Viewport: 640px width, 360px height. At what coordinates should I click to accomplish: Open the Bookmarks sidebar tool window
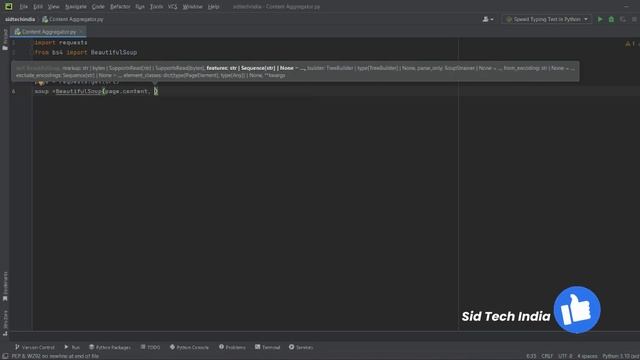5,287
